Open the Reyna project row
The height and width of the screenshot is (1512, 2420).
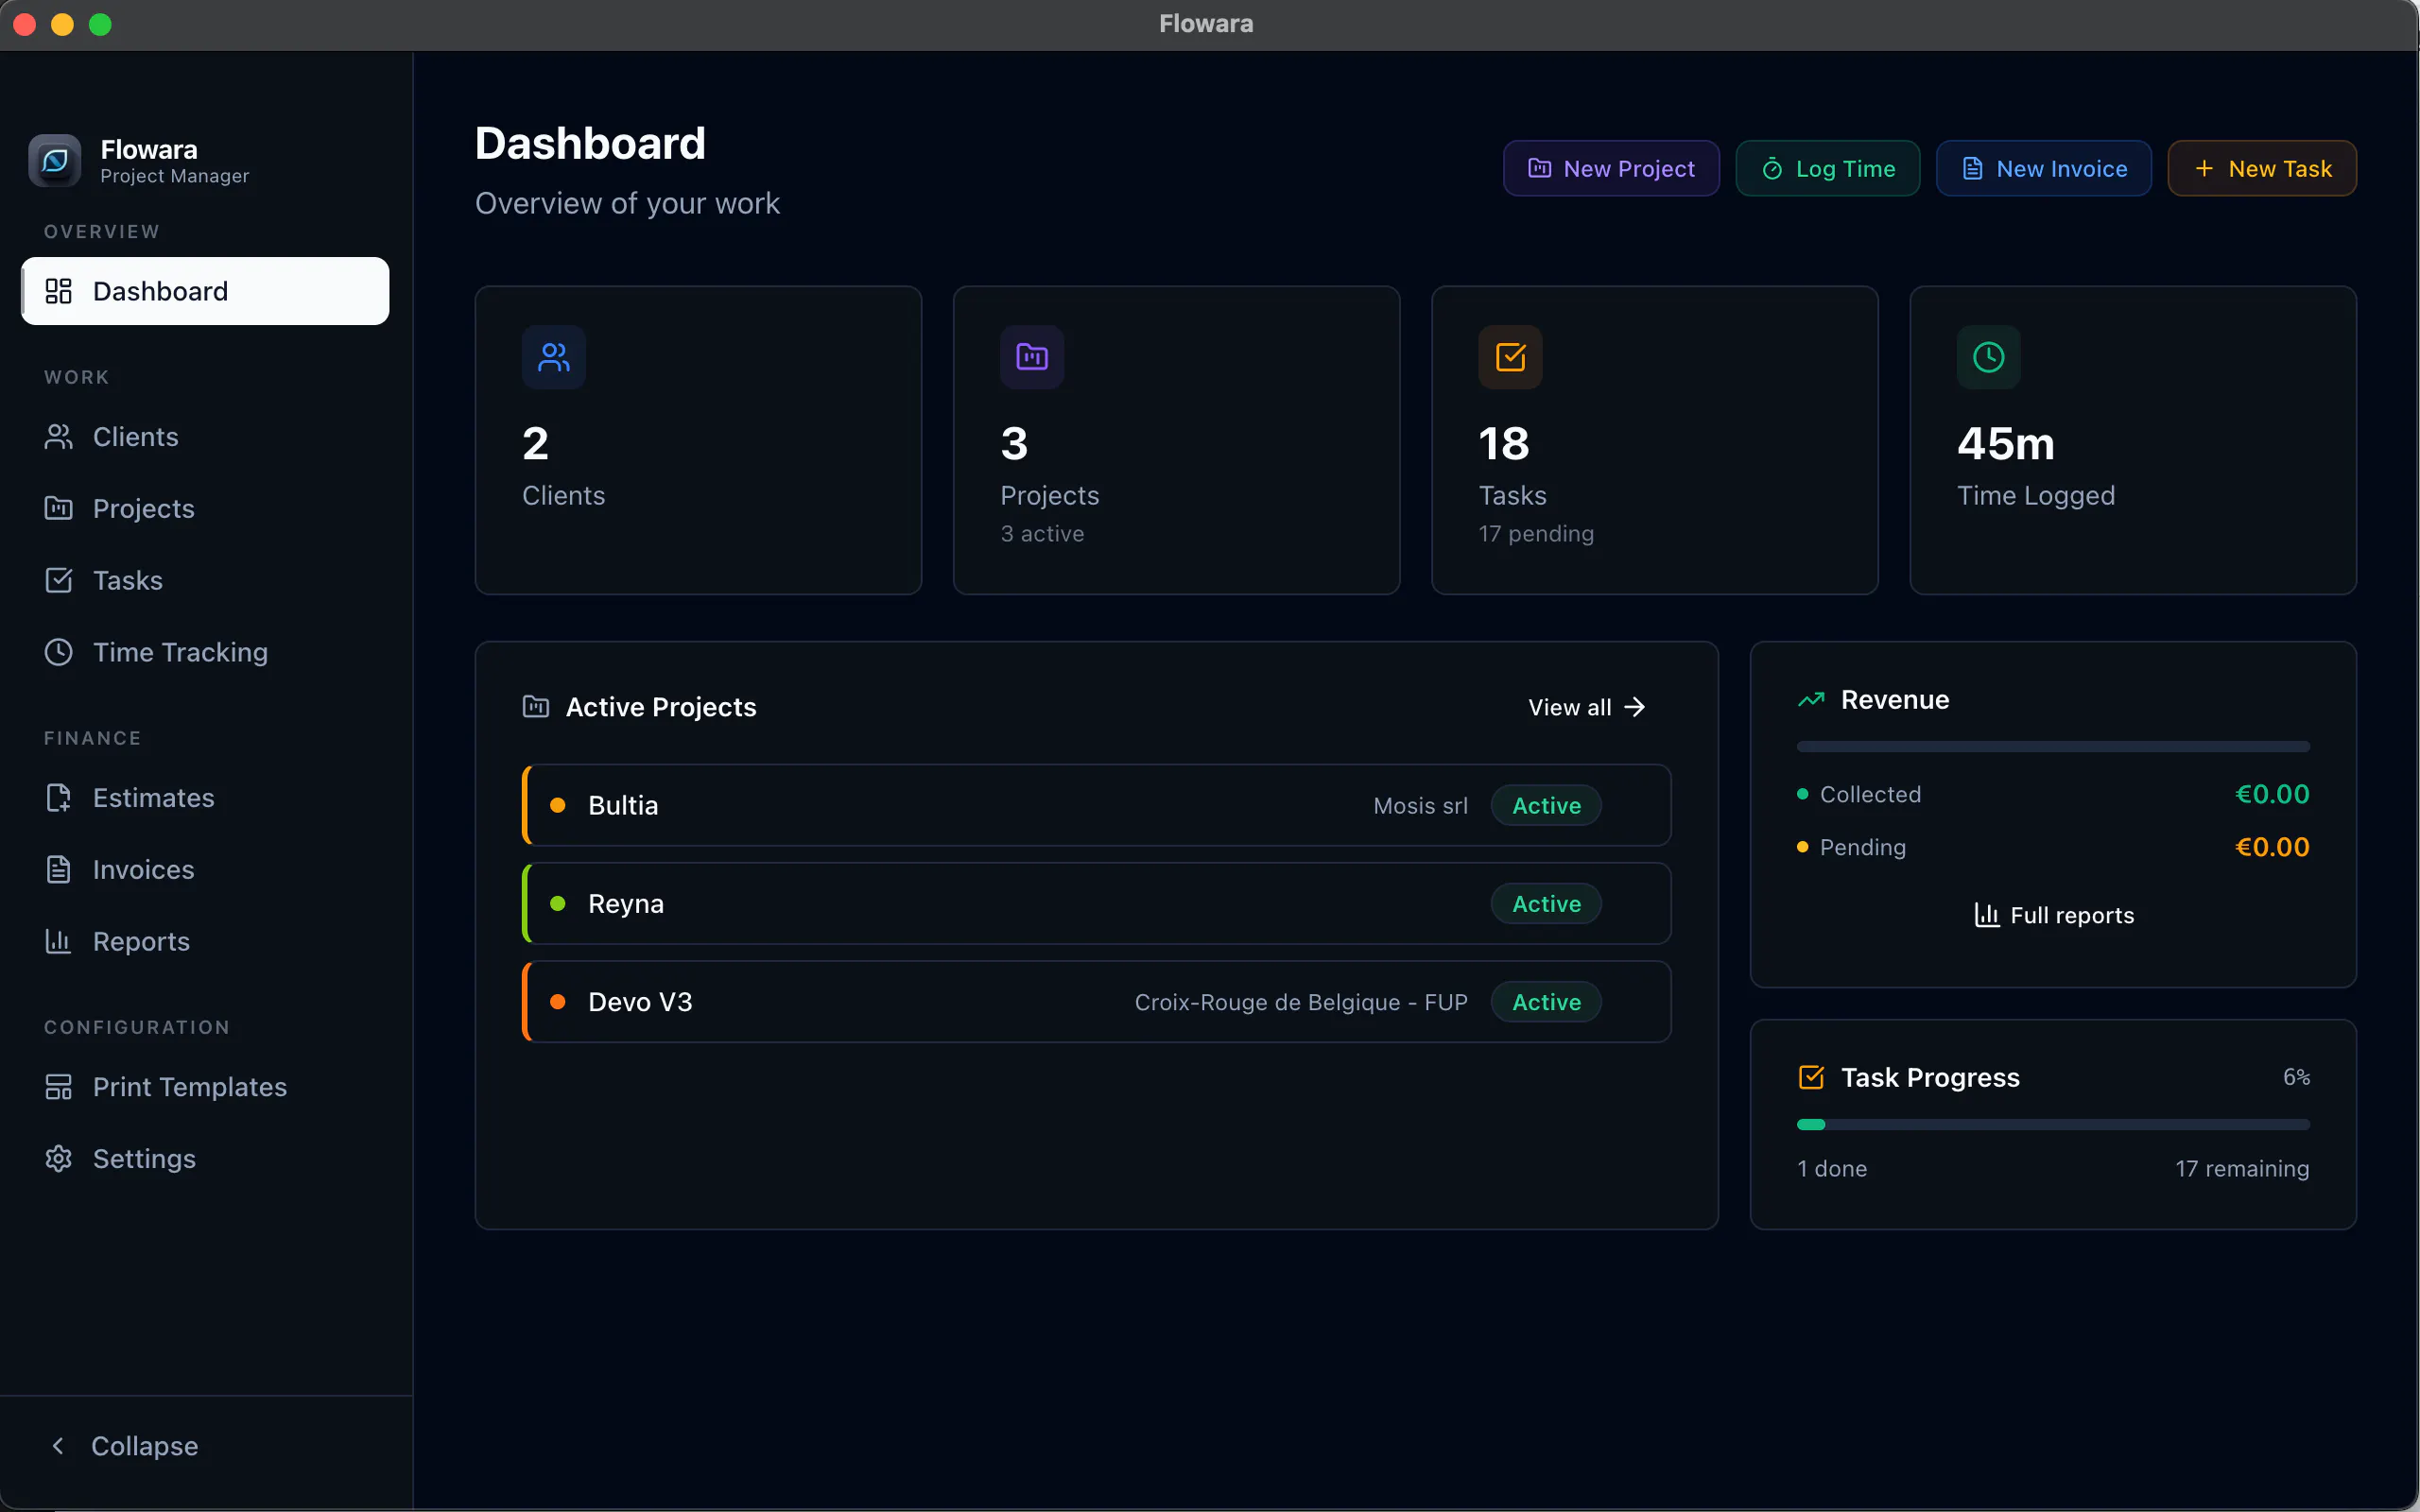[x=1096, y=903]
